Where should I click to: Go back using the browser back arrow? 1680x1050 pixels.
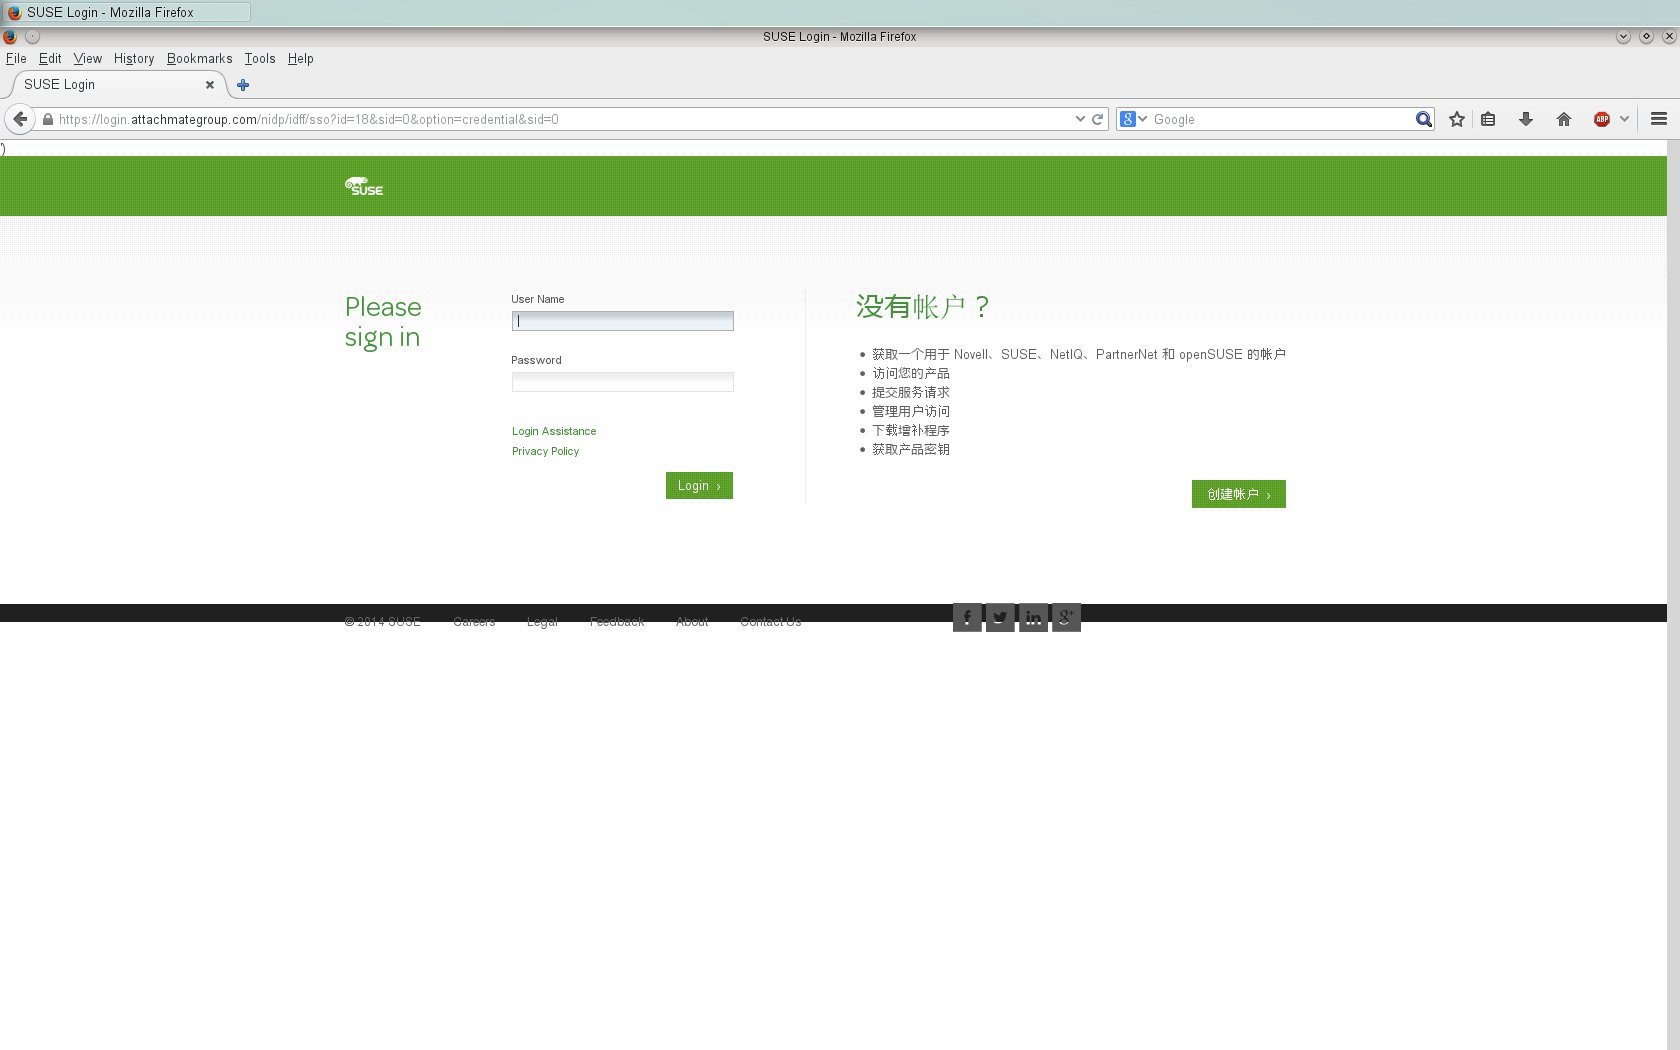point(20,119)
